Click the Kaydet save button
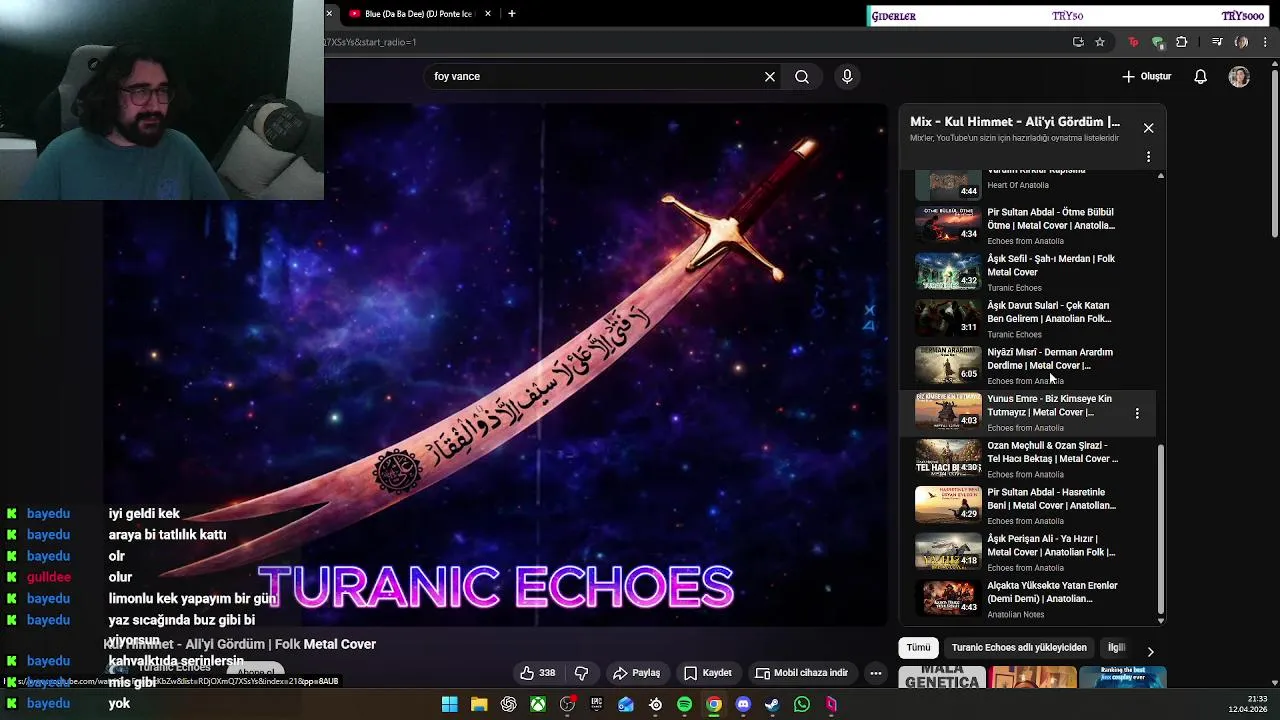 [x=707, y=673]
